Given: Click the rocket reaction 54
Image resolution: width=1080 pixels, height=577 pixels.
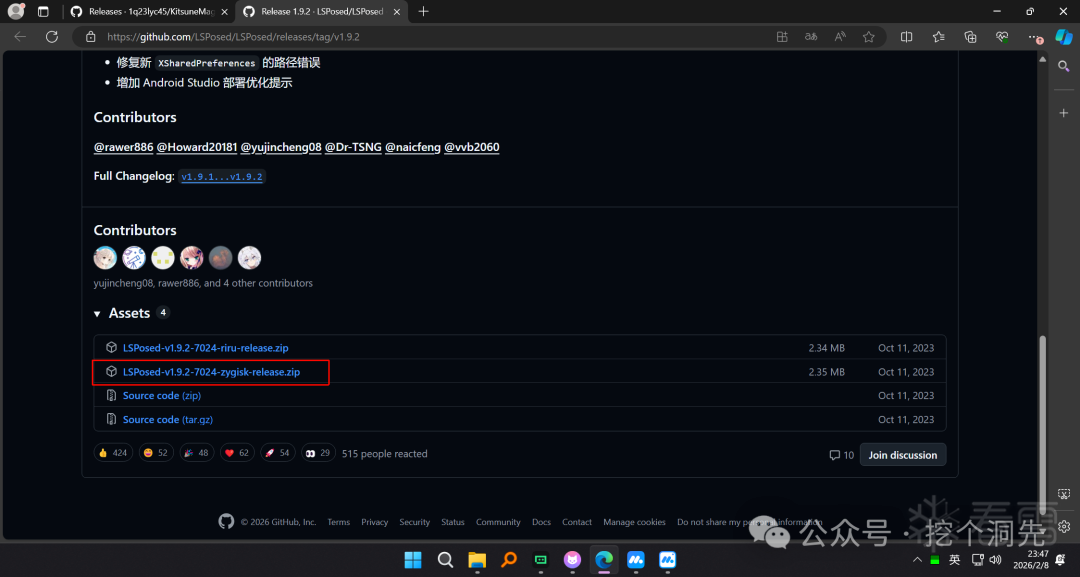Looking at the screenshot, I should [x=278, y=453].
